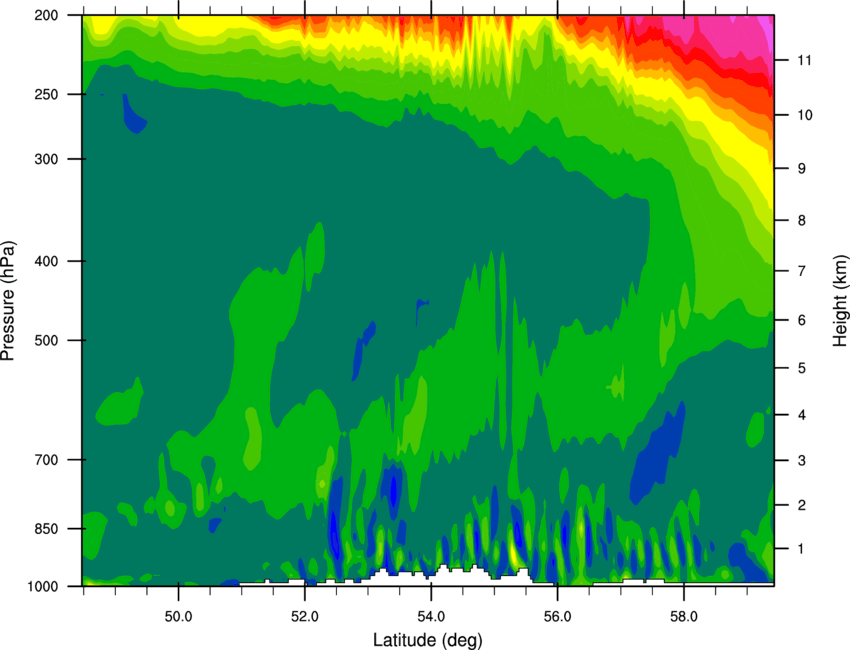This screenshot has width=850, height=650.
Task: Pick the 6 km height label
Action: pyautogui.click(x=802, y=320)
